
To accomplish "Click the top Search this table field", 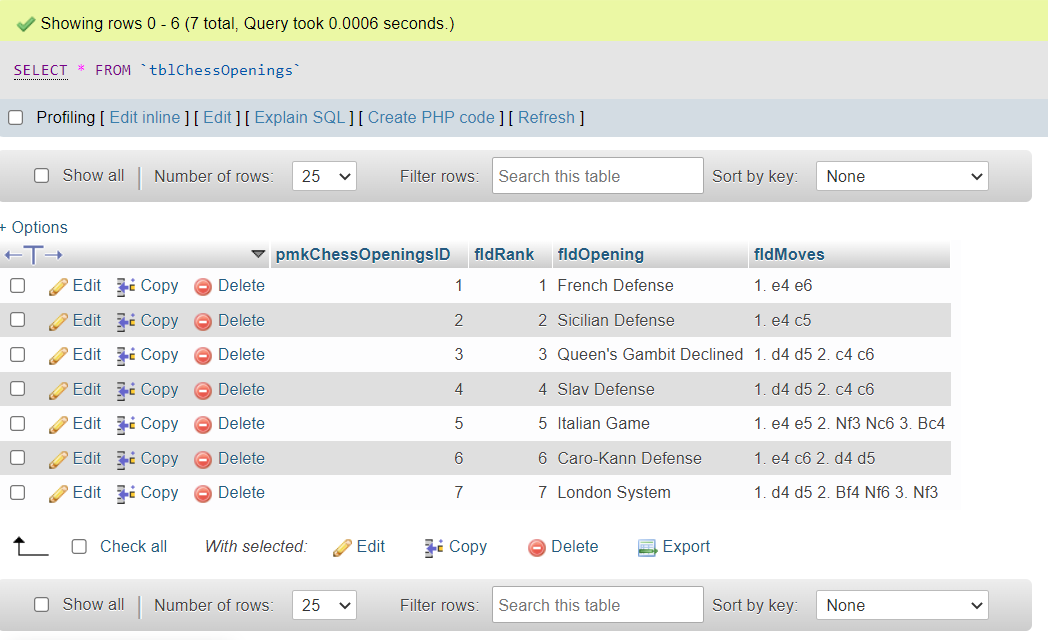I will (x=597, y=177).
